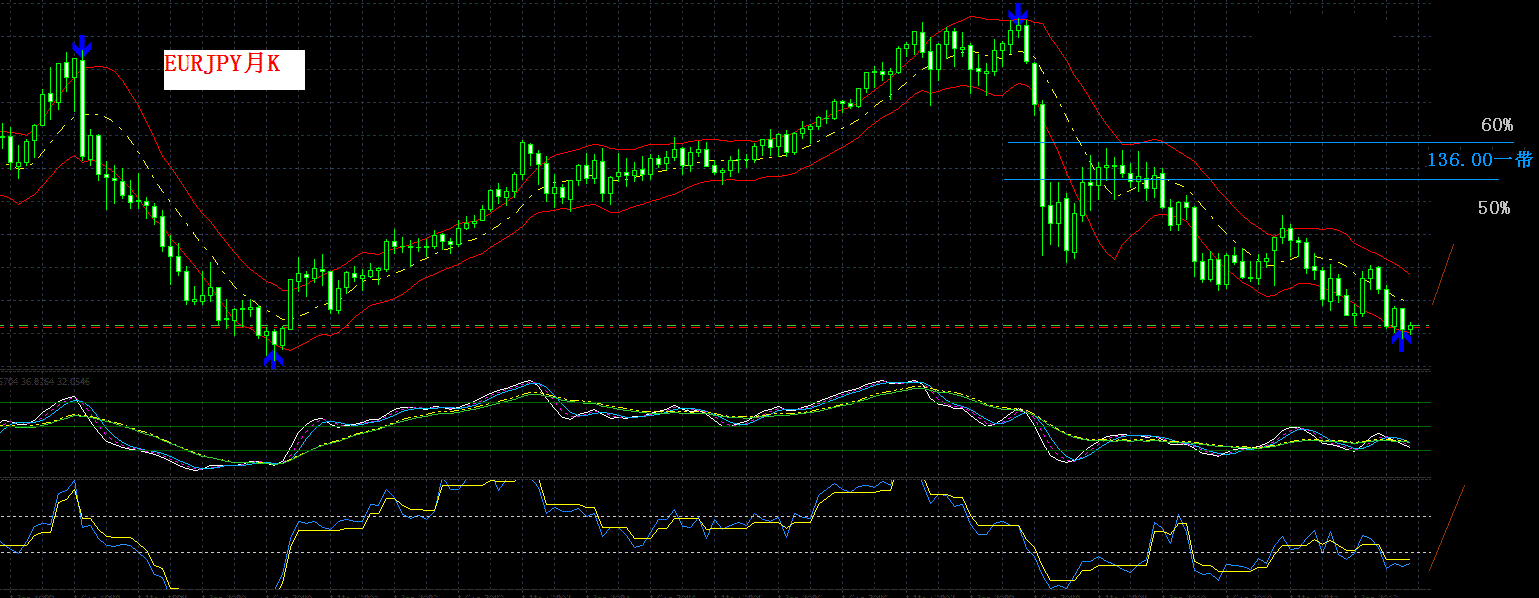Select the 136.00一带 price annotation

coord(1479,160)
